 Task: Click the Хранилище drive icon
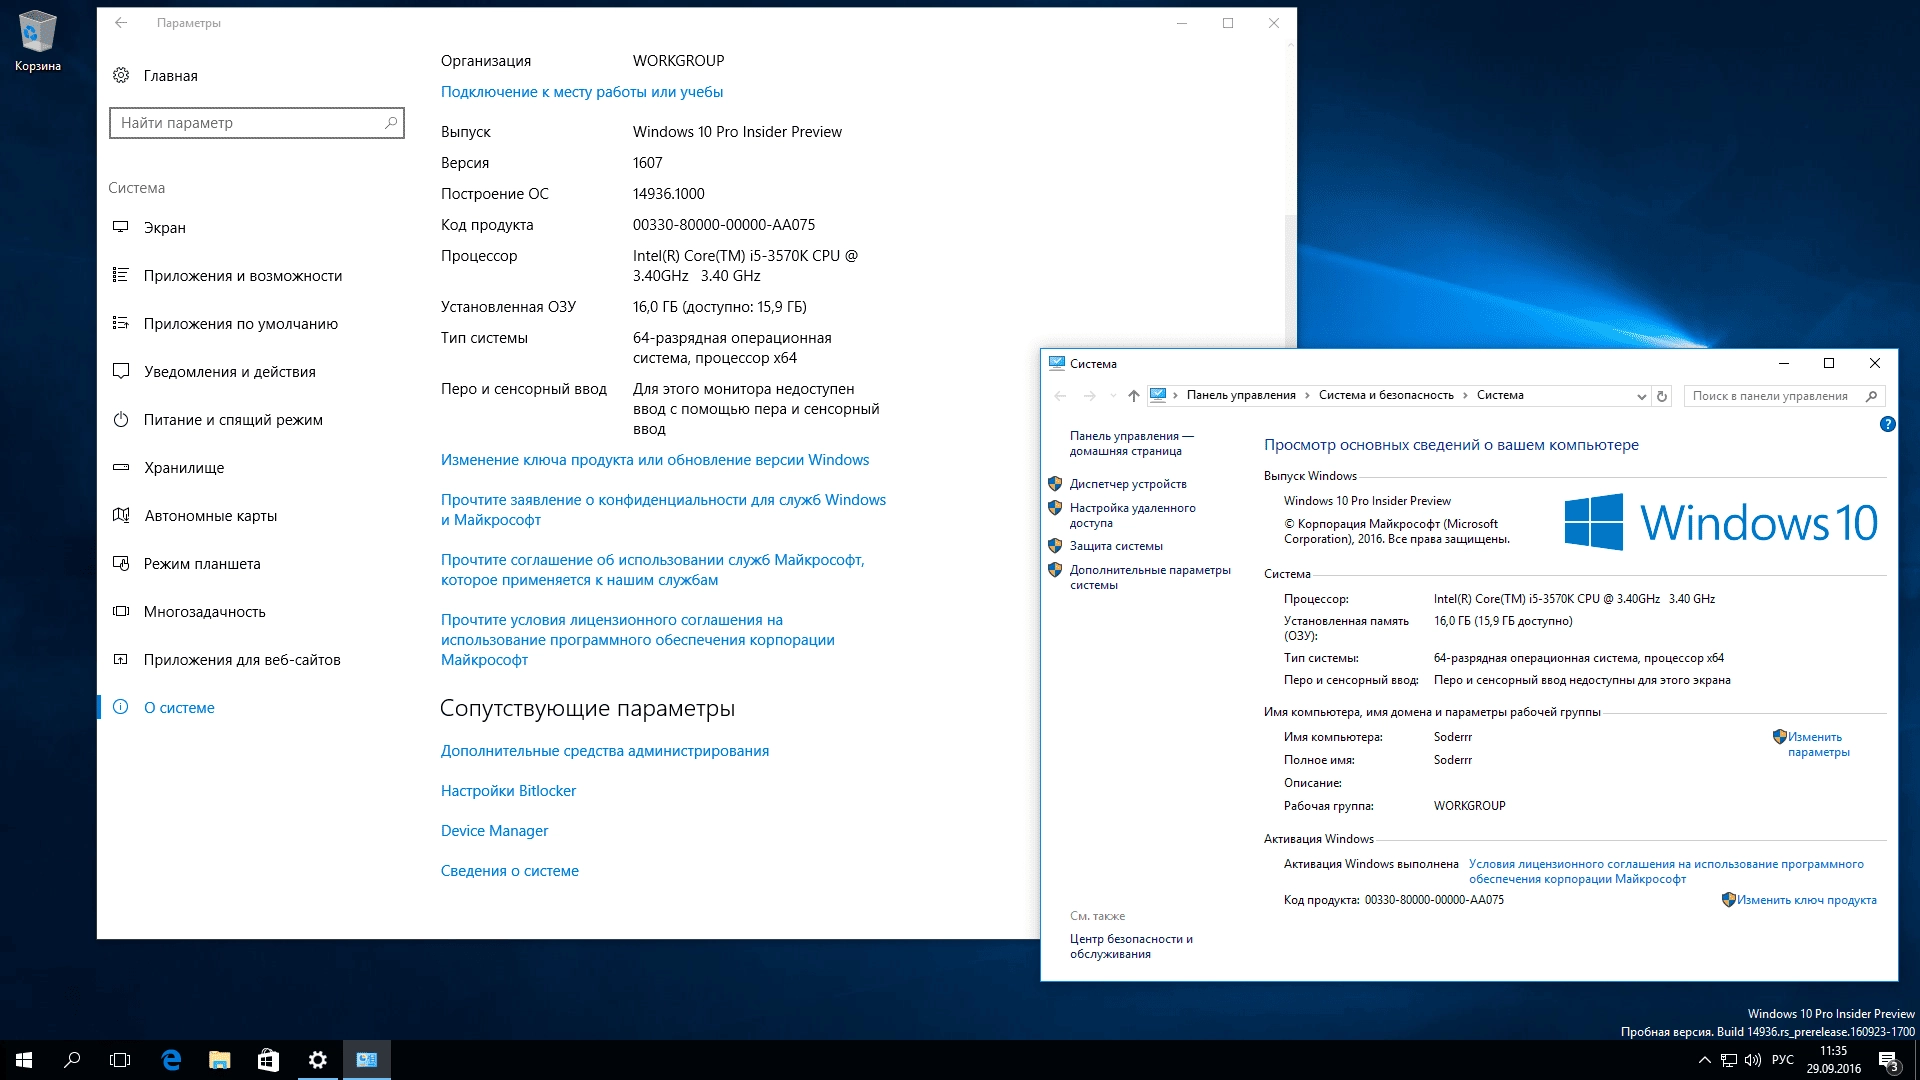(x=121, y=467)
